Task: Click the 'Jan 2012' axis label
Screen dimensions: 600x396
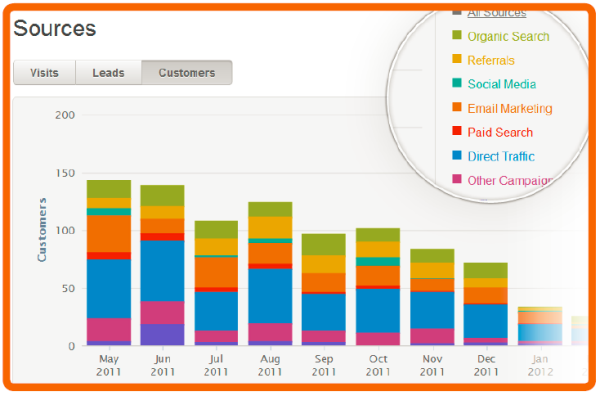Action: (540, 365)
